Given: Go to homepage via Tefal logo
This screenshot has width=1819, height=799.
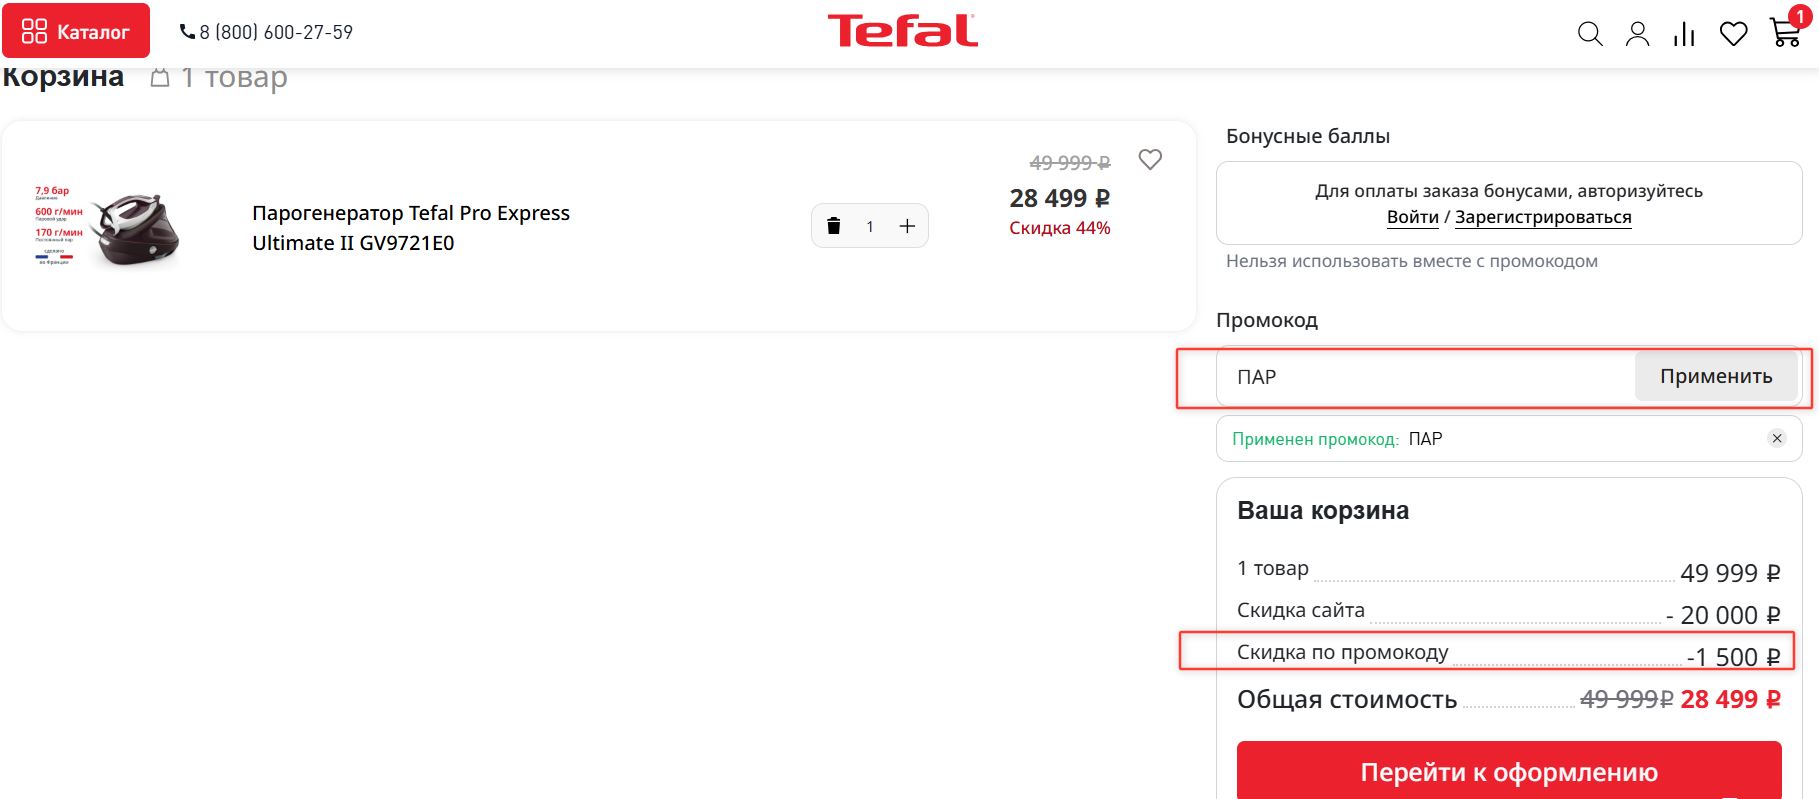Looking at the screenshot, I should (902, 31).
